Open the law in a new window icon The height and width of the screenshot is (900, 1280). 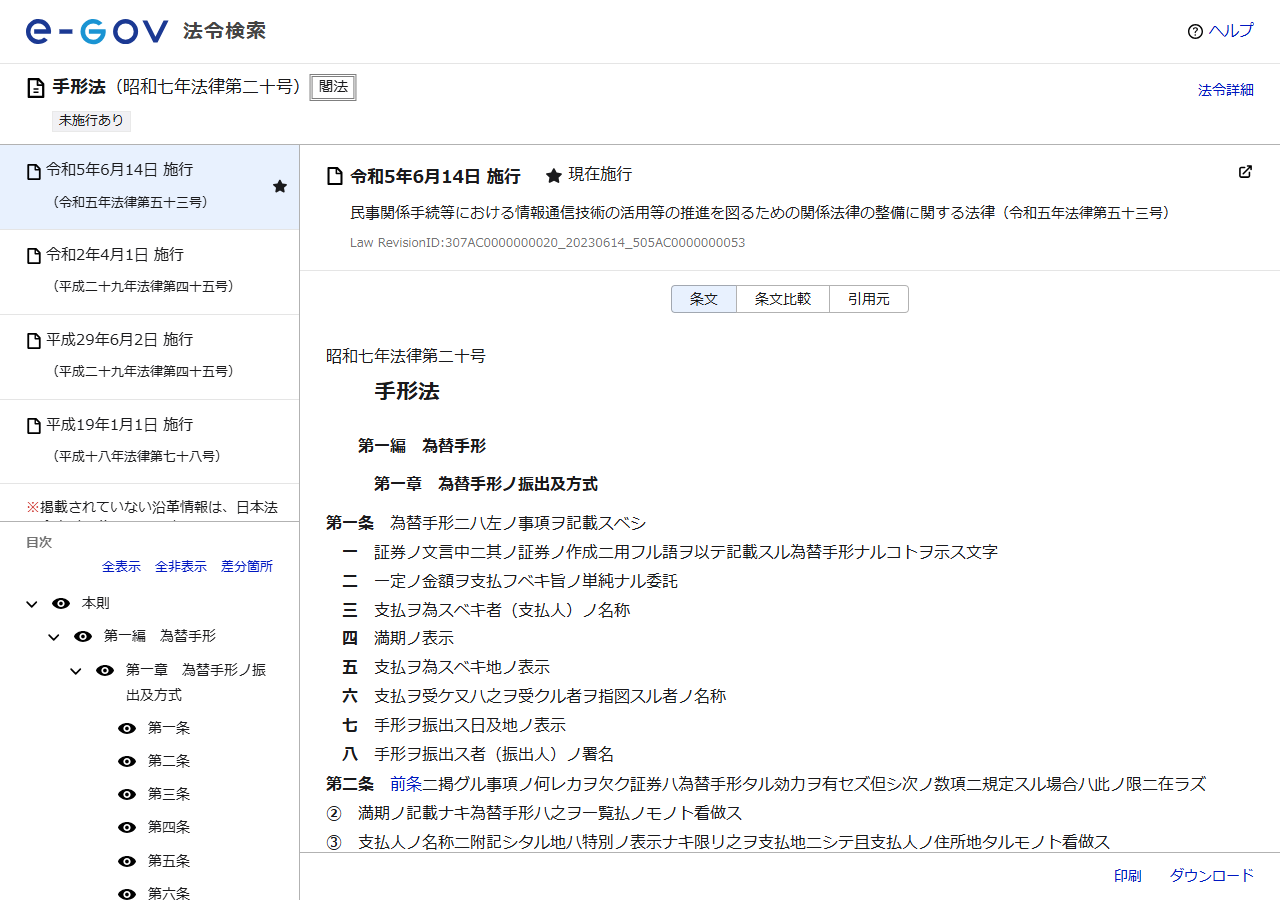pyautogui.click(x=1245, y=172)
